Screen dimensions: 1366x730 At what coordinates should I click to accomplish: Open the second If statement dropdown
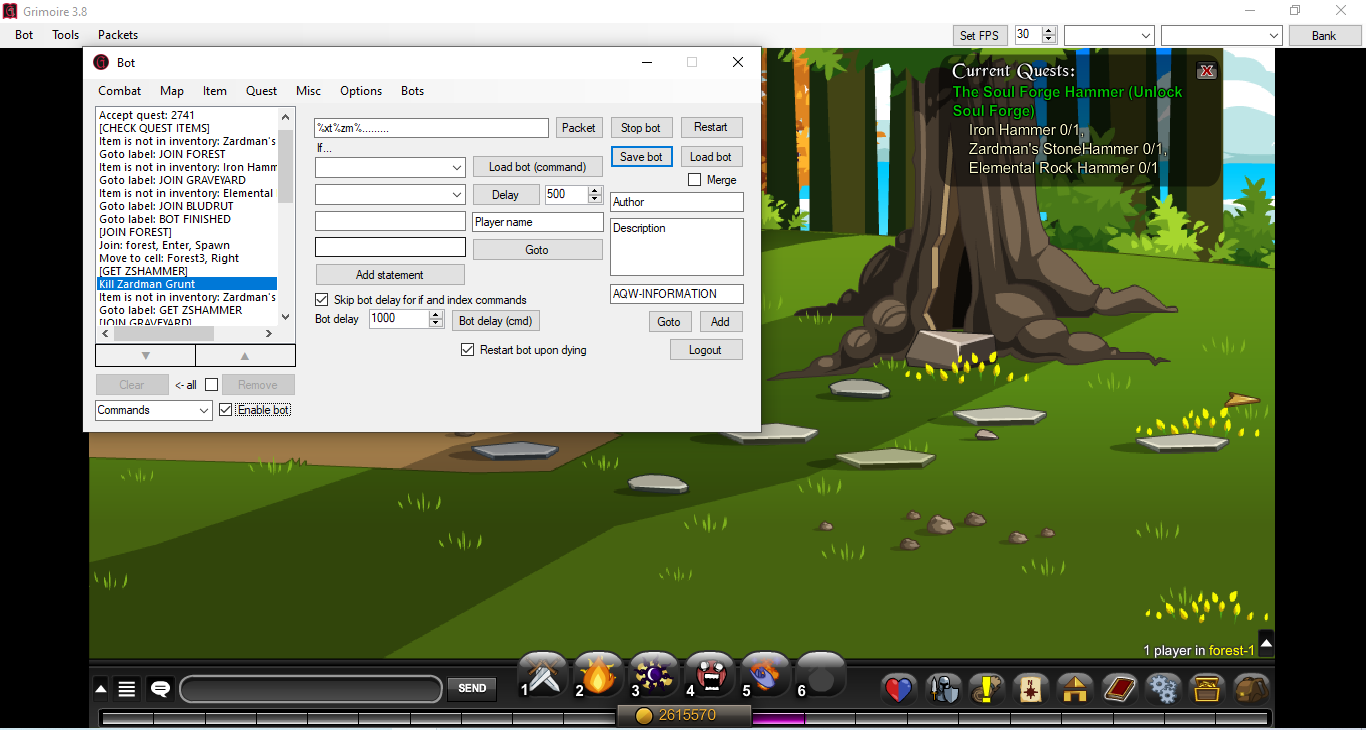point(390,194)
